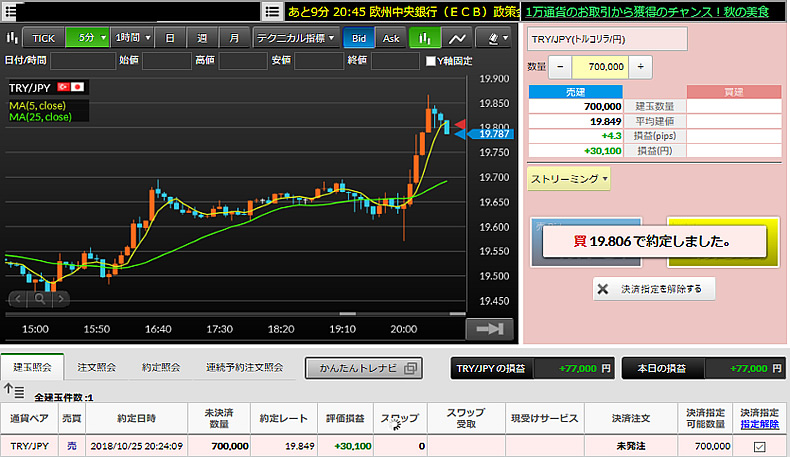Viewport: 790px width, 457px height.
Task: Click the 高値 field
Action: 243,61
